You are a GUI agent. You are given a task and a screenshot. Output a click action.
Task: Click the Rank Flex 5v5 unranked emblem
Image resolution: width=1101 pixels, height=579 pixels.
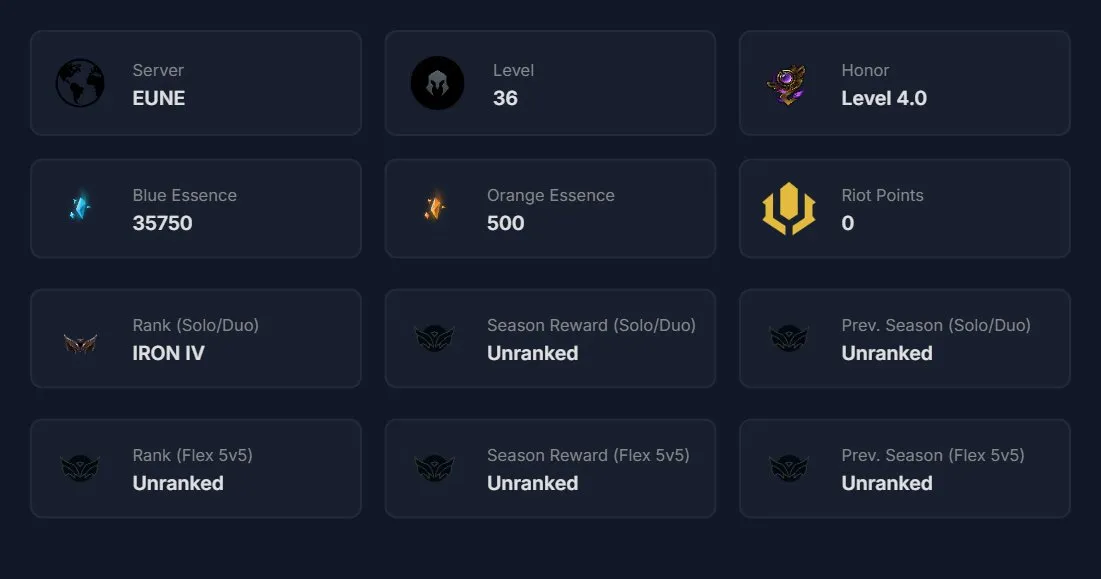click(x=80, y=468)
